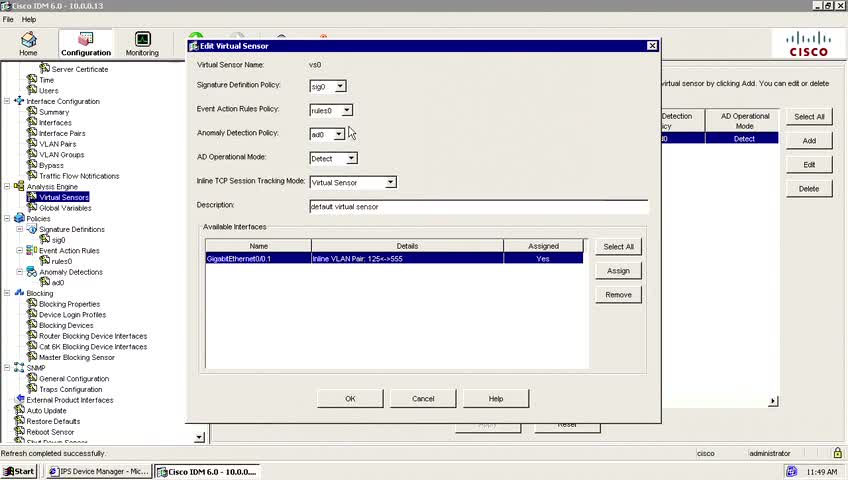Click the SNMP section icon
The image size is (848, 480).
(x=19, y=368)
